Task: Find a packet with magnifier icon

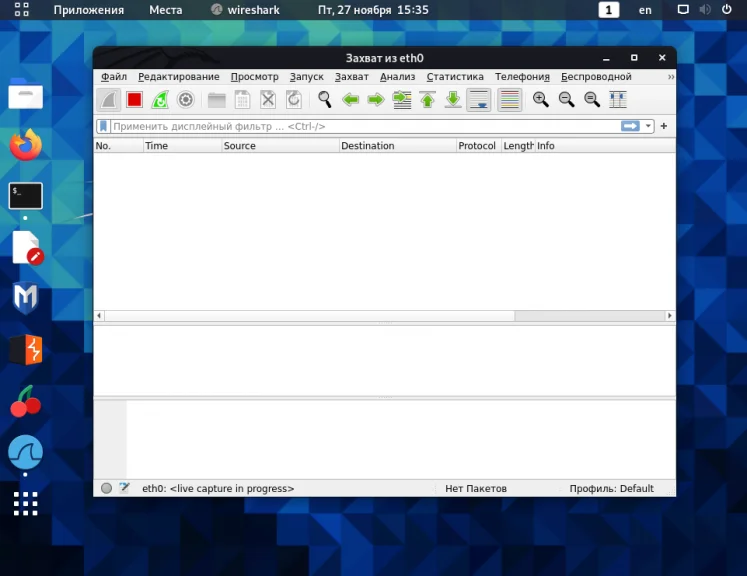Action: tap(325, 100)
